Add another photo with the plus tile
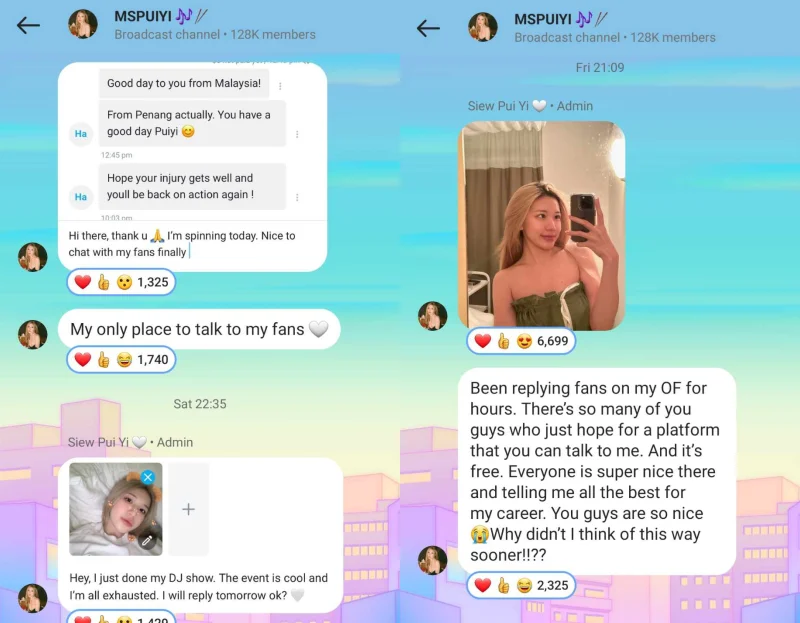 click(x=188, y=509)
